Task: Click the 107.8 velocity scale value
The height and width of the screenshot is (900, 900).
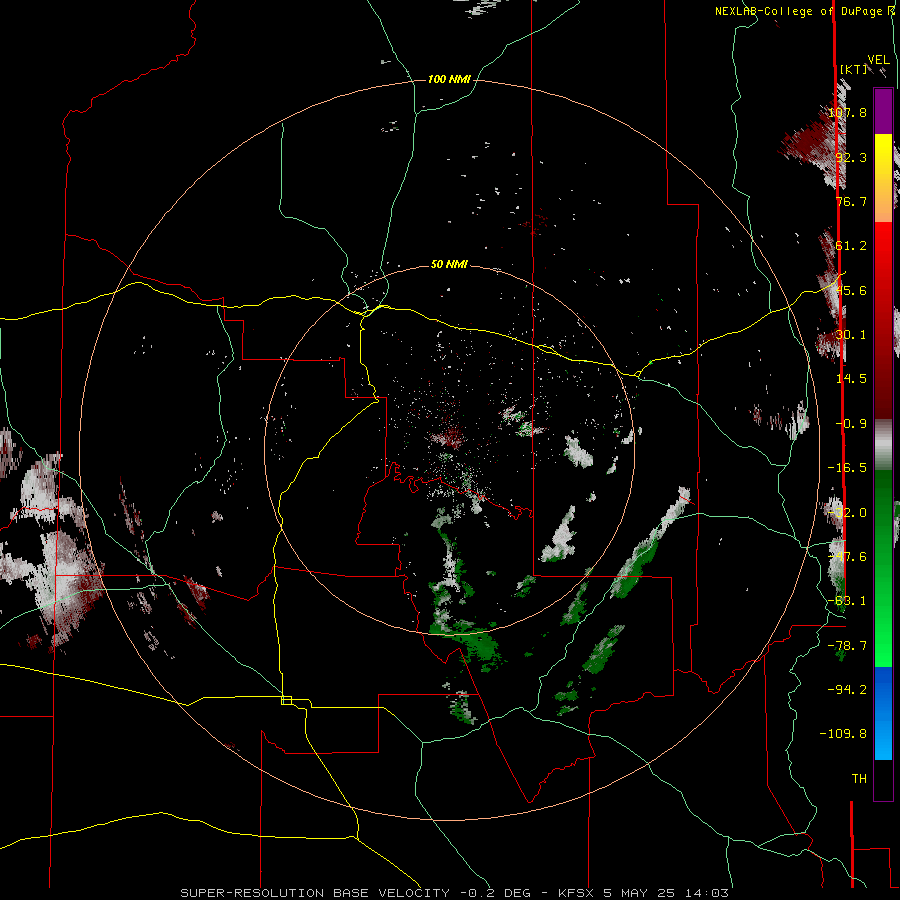Action: pos(847,112)
